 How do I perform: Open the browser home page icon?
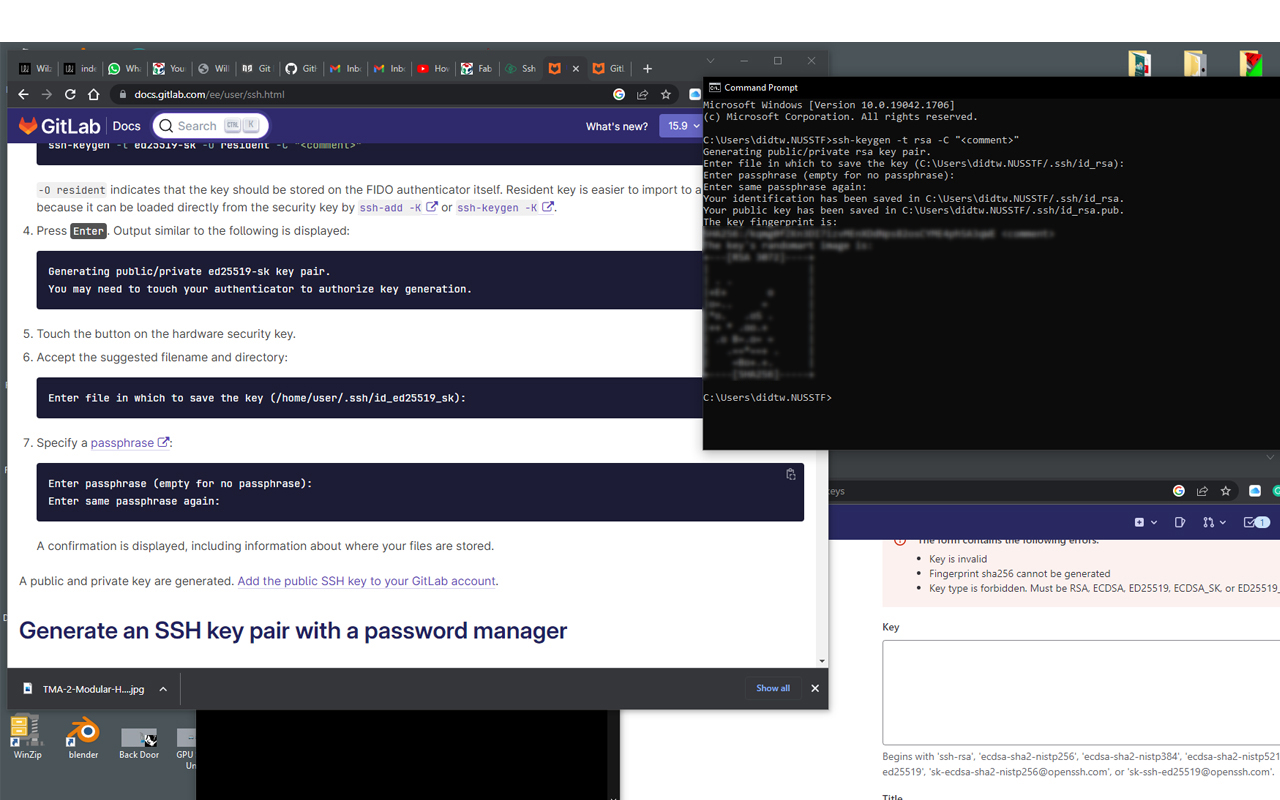click(94, 94)
